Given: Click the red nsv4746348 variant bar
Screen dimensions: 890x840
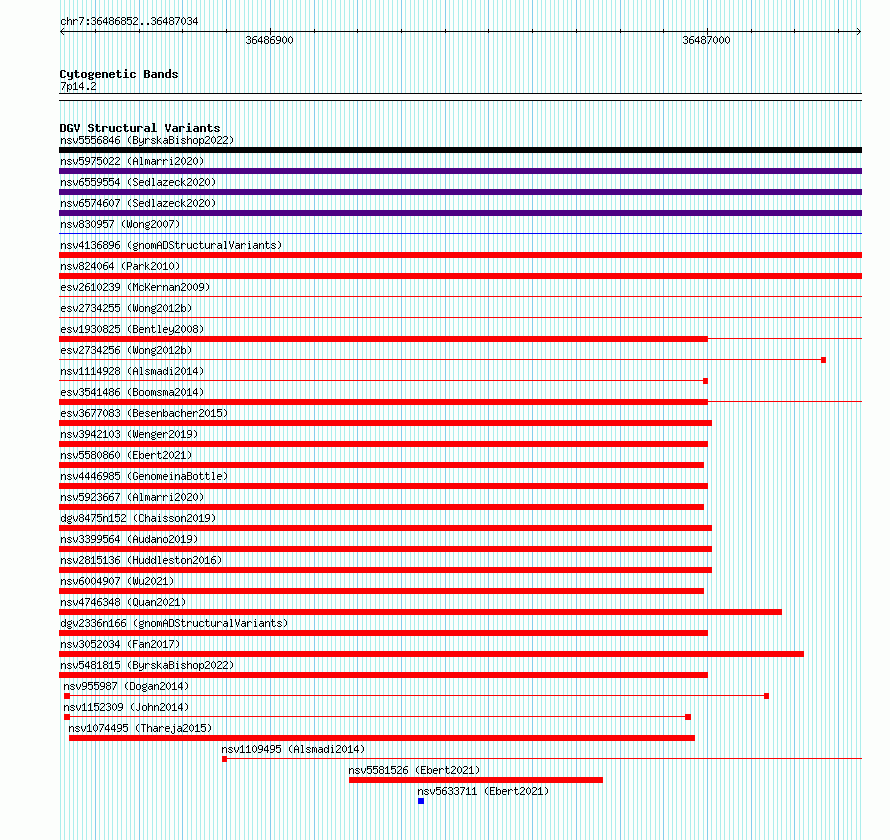Looking at the screenshot, I should click(x=420, y=612).
